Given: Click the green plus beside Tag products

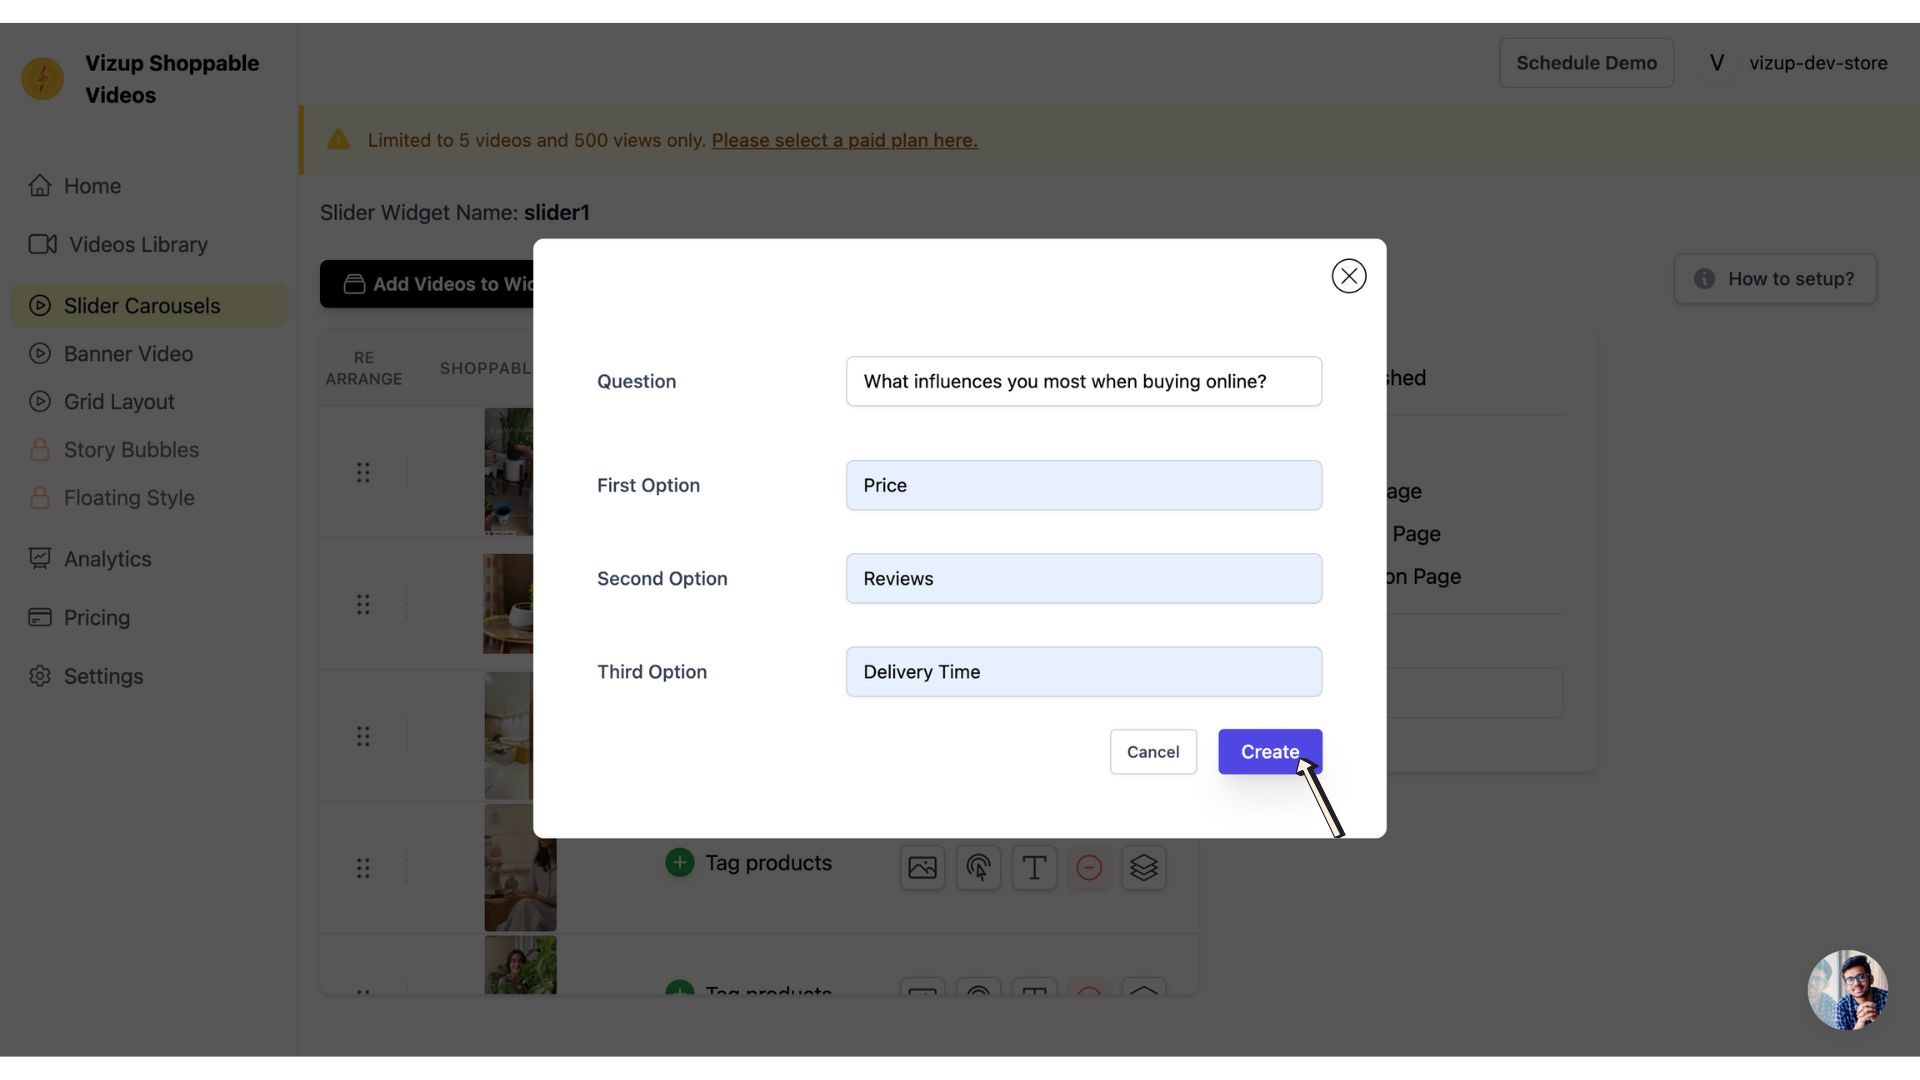Looking at the screenshot, I should pos(679,862).
